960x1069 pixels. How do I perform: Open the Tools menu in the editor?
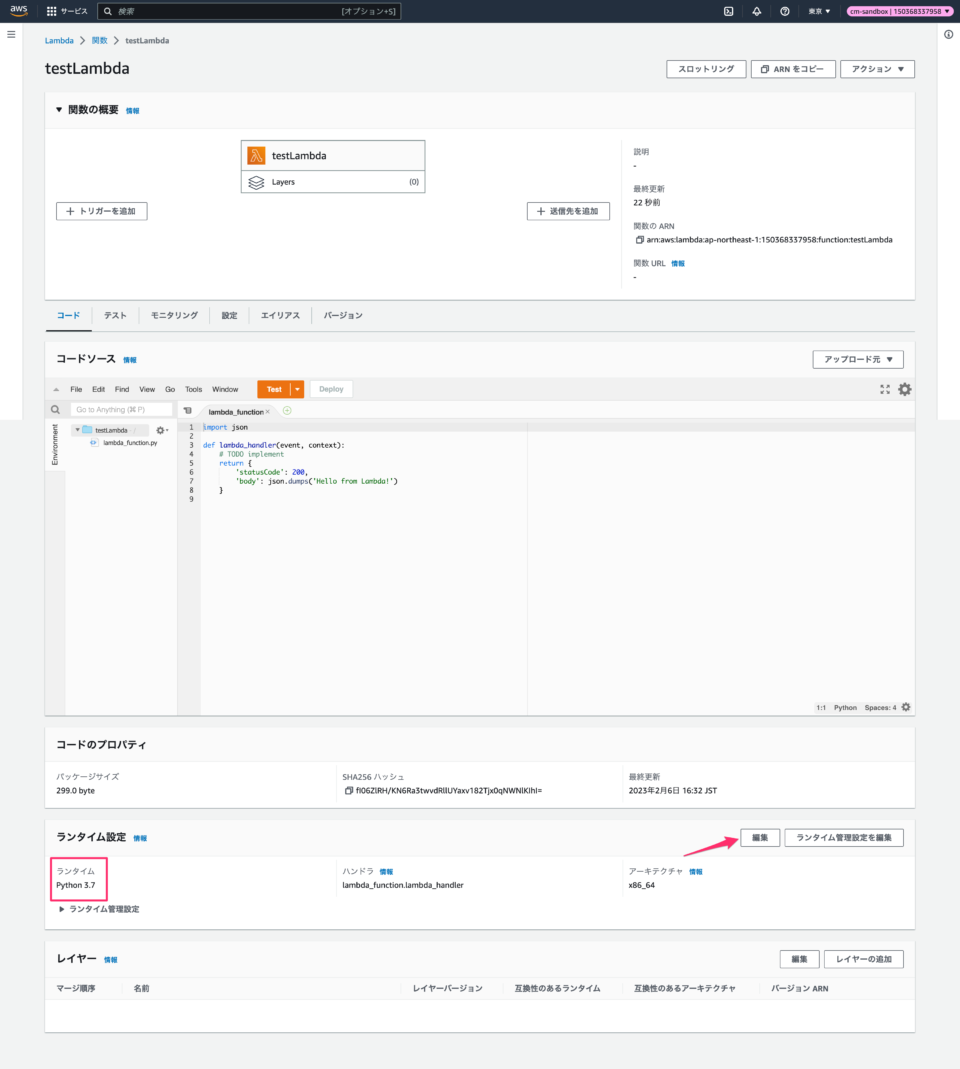tap(193, 389)
